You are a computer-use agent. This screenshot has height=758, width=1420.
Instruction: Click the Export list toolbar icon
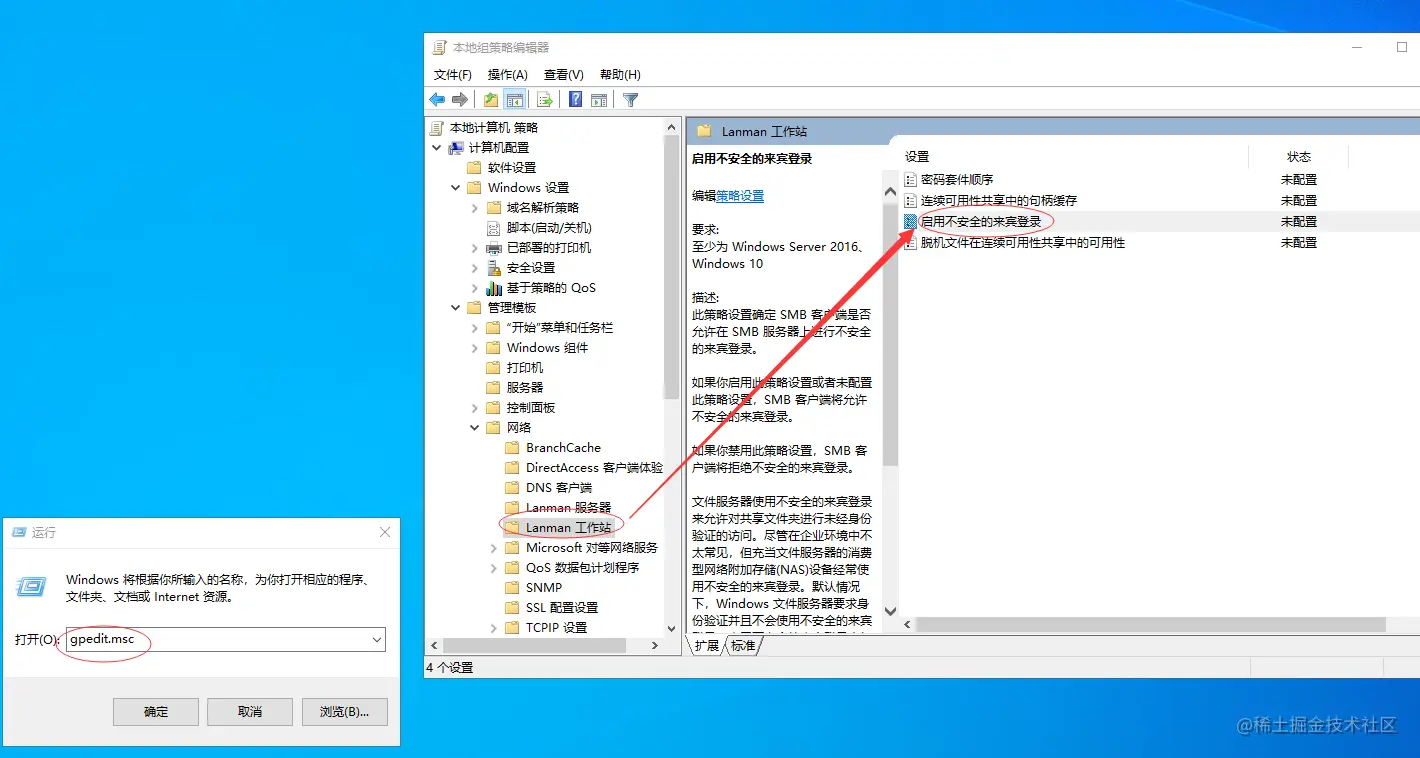[x=545, y=100]
